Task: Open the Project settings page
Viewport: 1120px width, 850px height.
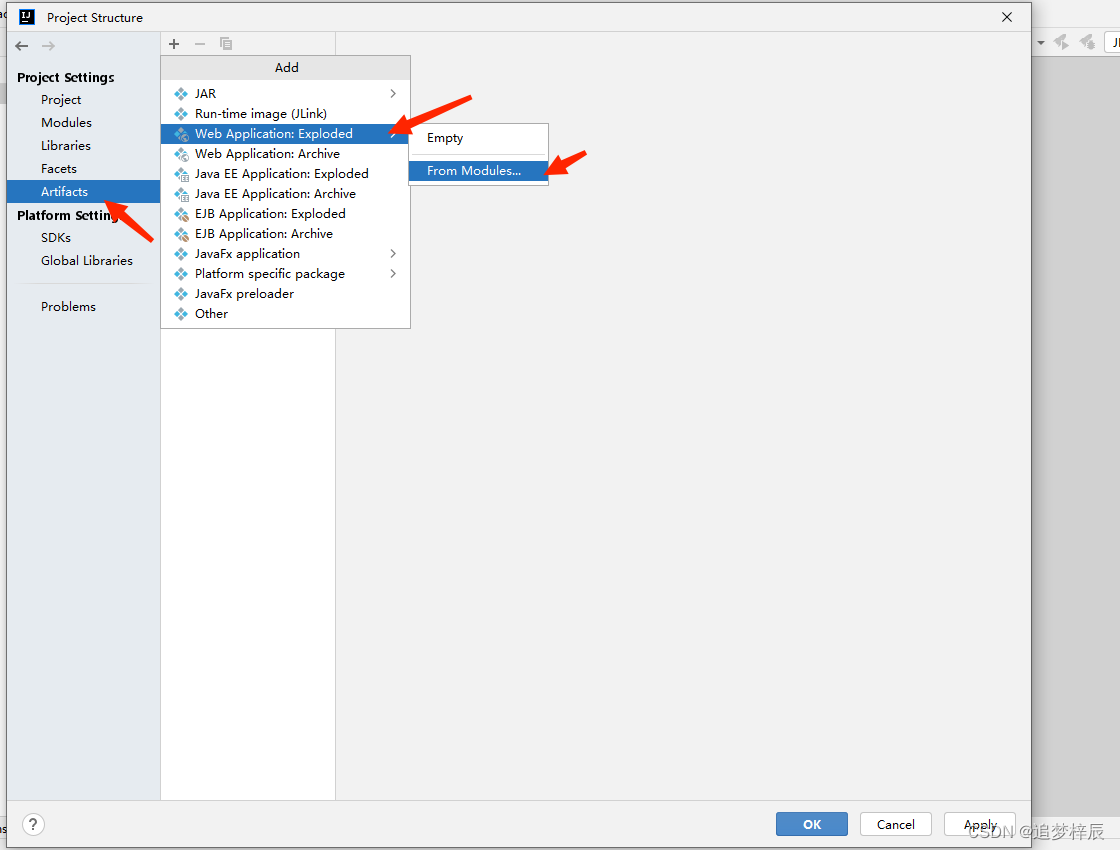Action: pyautogui.click(x=83, y=100)
